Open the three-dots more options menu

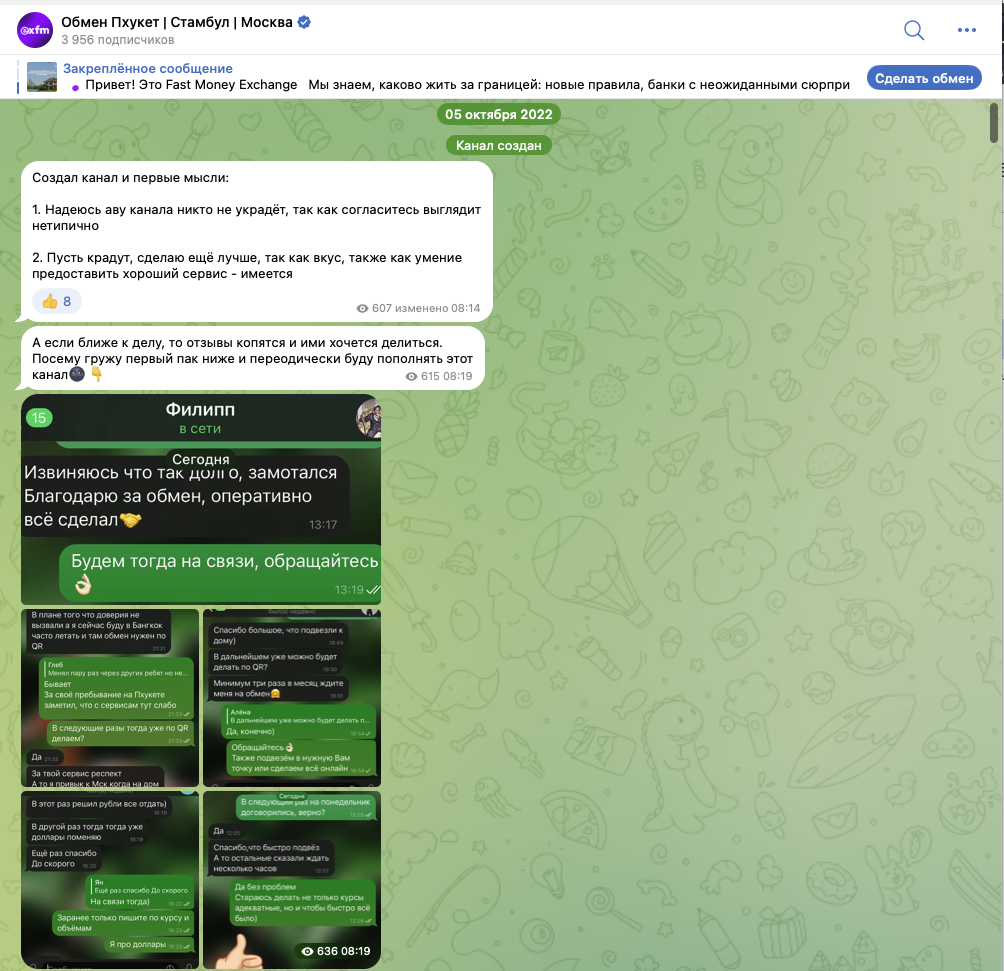pyautogui.click(x=966, y=30)
